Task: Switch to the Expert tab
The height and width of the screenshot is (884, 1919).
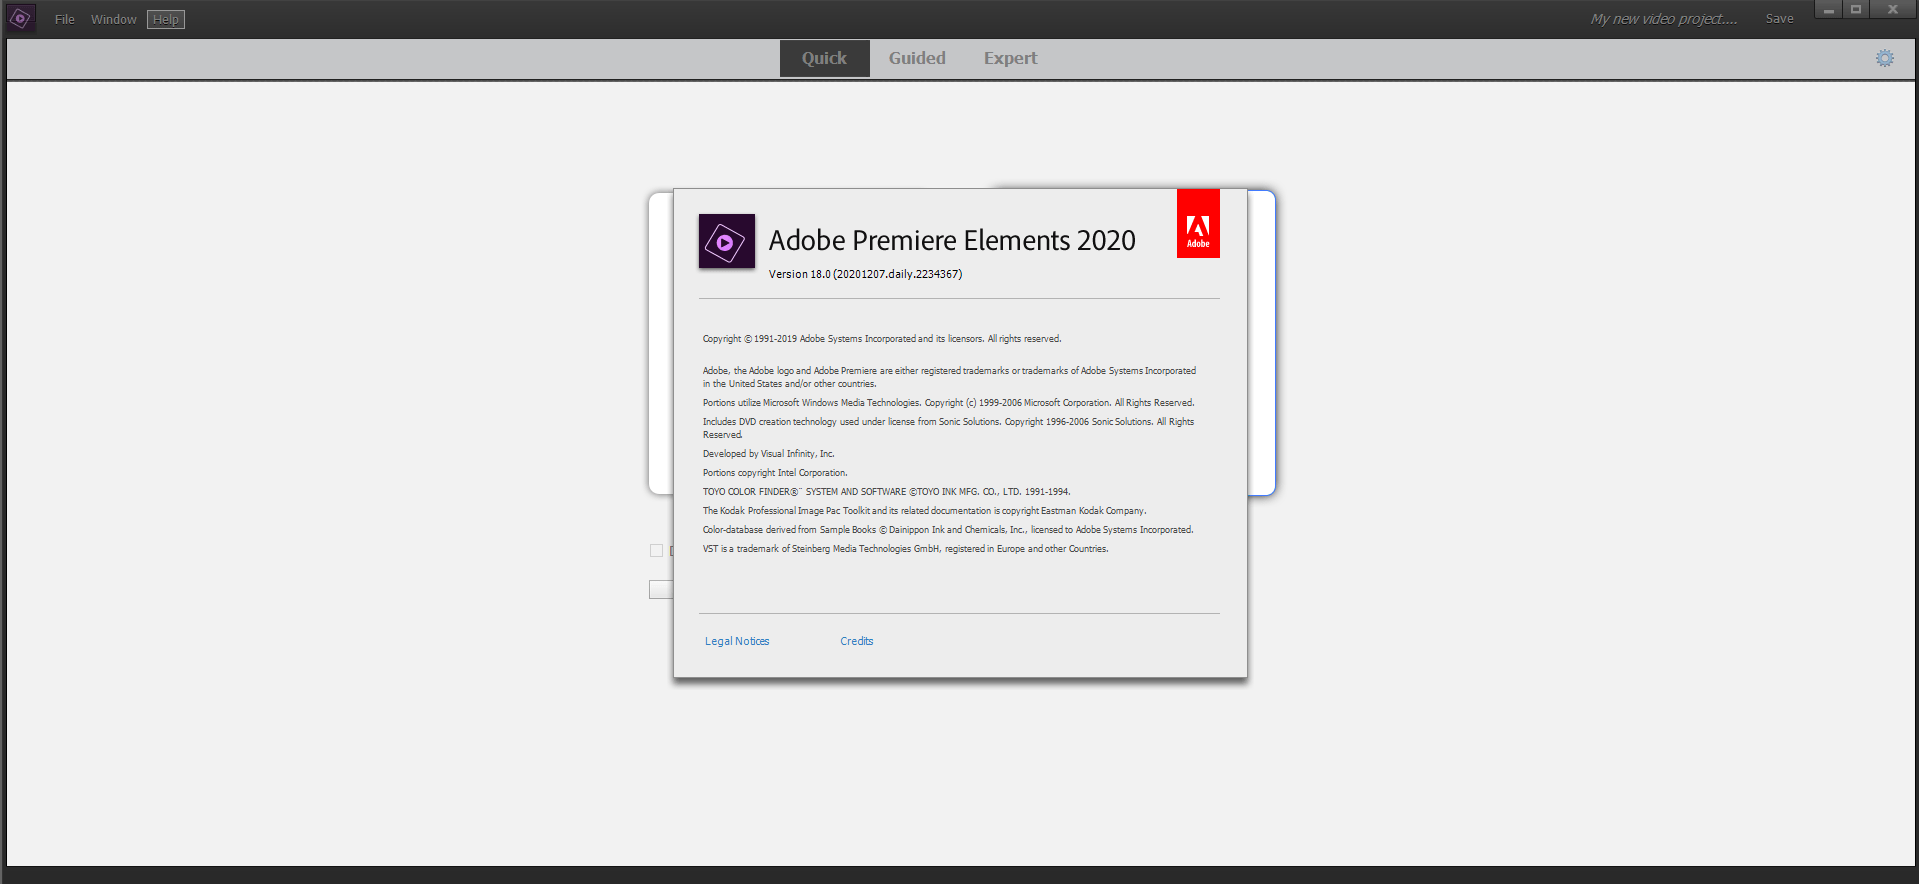Action: 1010,58
